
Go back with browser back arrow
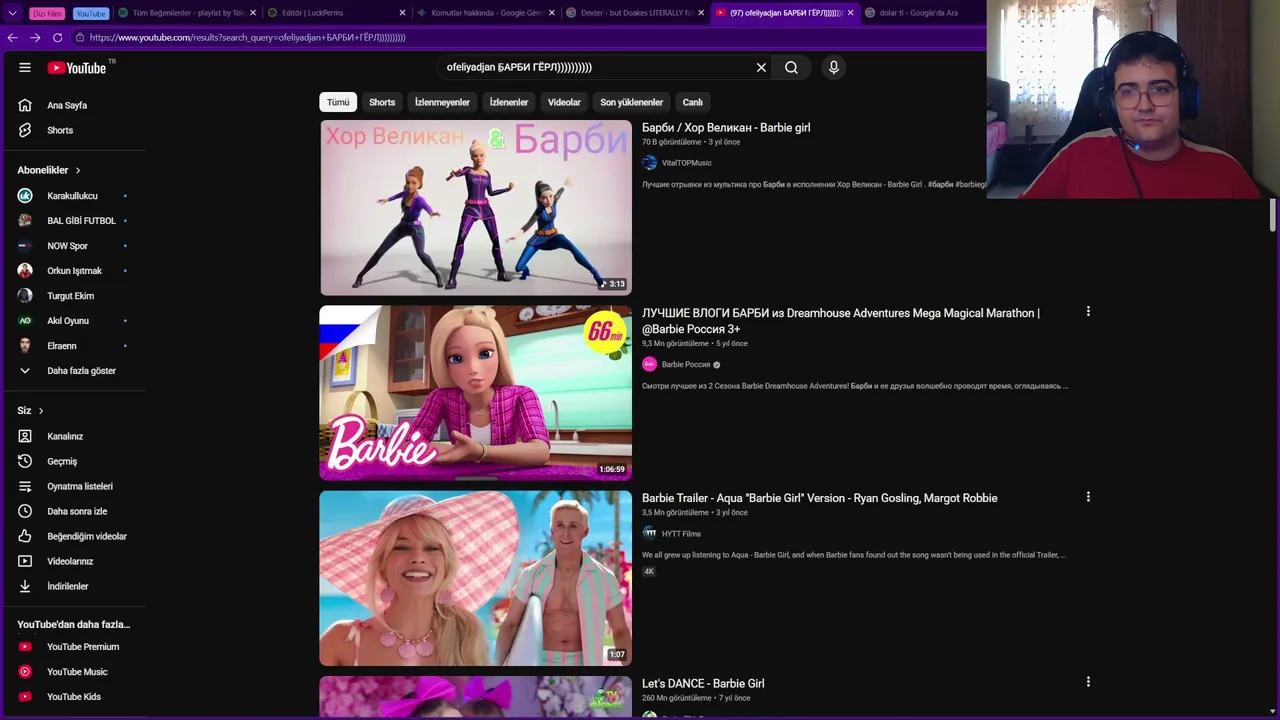pos(12,37)
